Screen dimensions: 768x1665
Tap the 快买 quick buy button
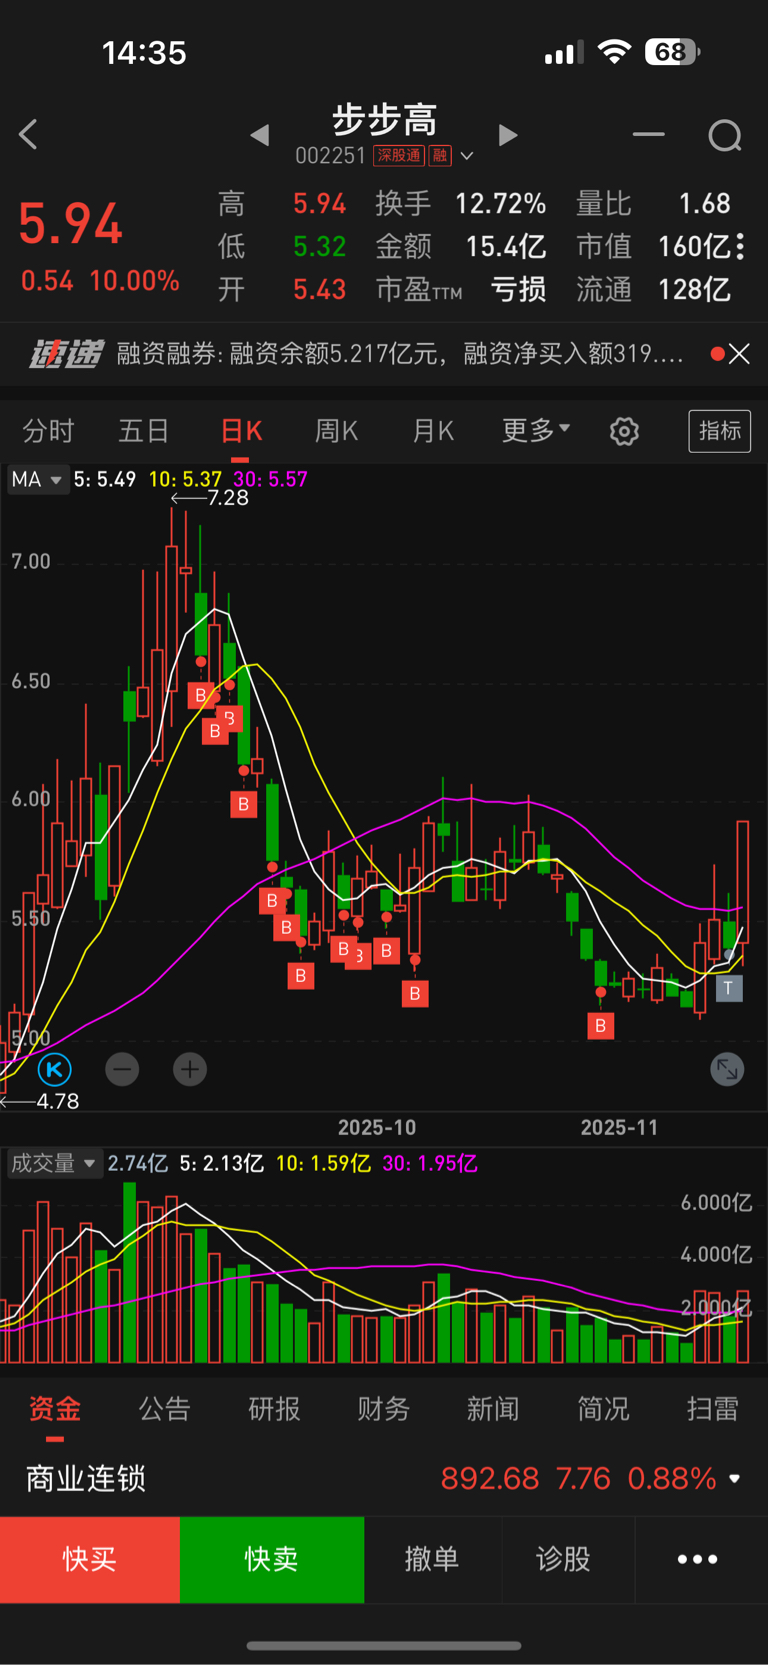90,1560
